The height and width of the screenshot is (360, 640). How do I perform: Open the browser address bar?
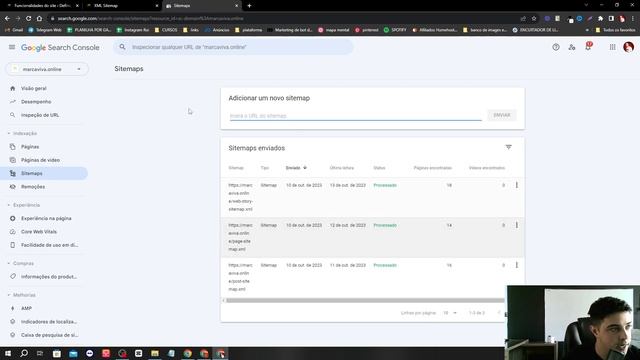coord(286,18)
